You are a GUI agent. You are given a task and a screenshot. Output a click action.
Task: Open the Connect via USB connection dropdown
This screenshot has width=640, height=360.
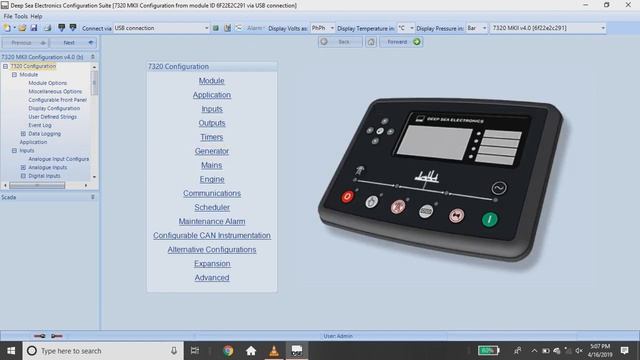tap(206, 28)
